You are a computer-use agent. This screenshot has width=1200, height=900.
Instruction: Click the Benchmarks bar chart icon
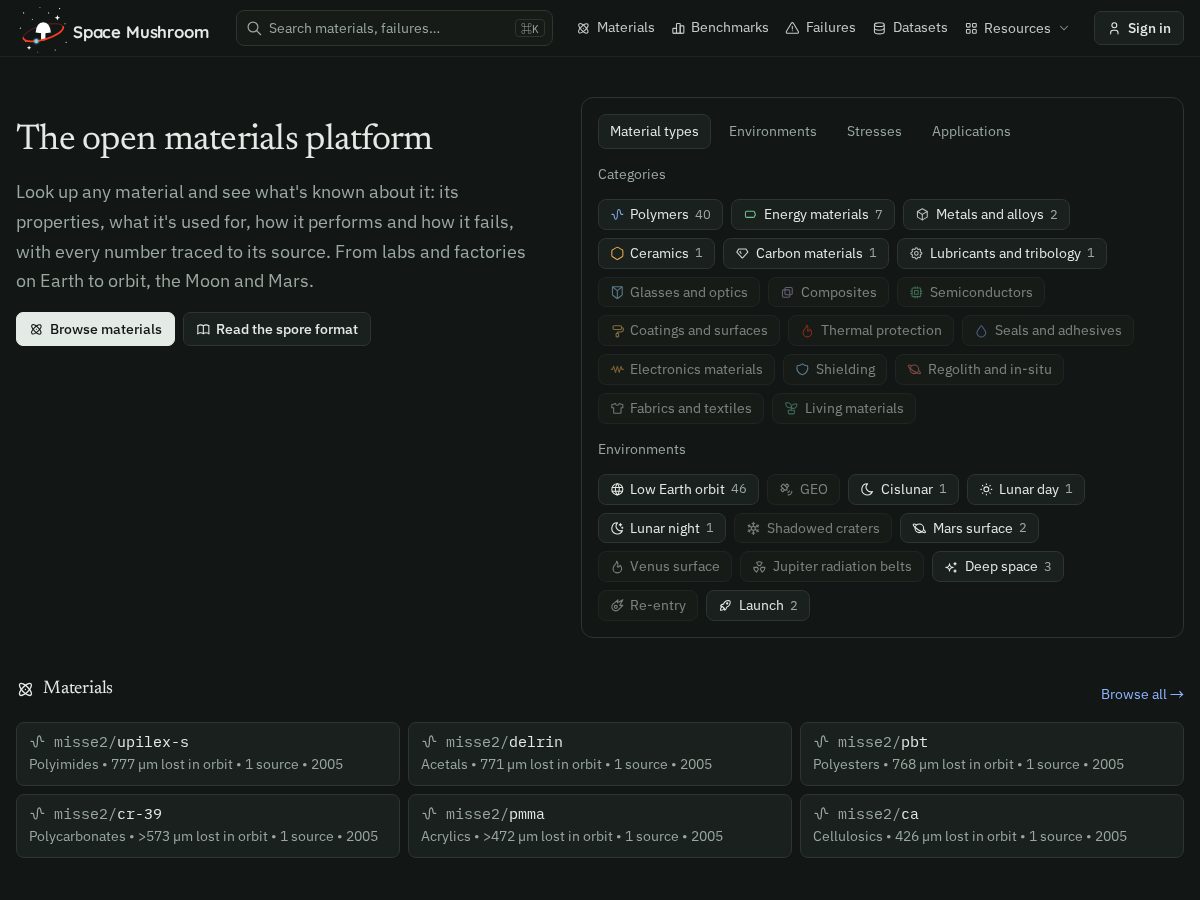click(678, 28)
